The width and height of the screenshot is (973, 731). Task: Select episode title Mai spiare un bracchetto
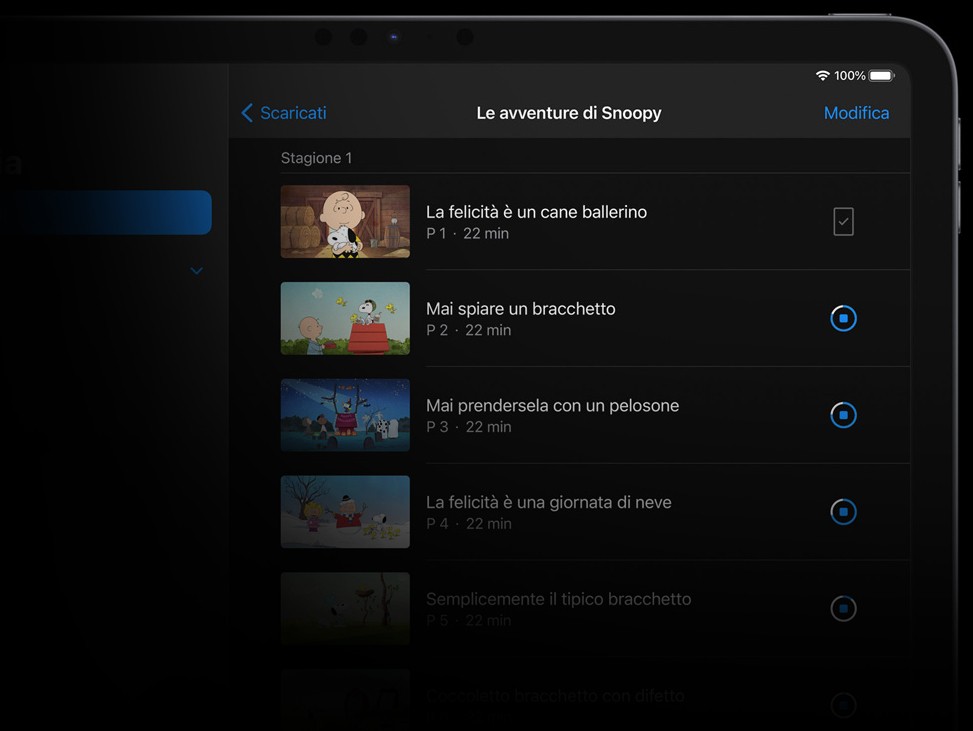click(520, 309)
